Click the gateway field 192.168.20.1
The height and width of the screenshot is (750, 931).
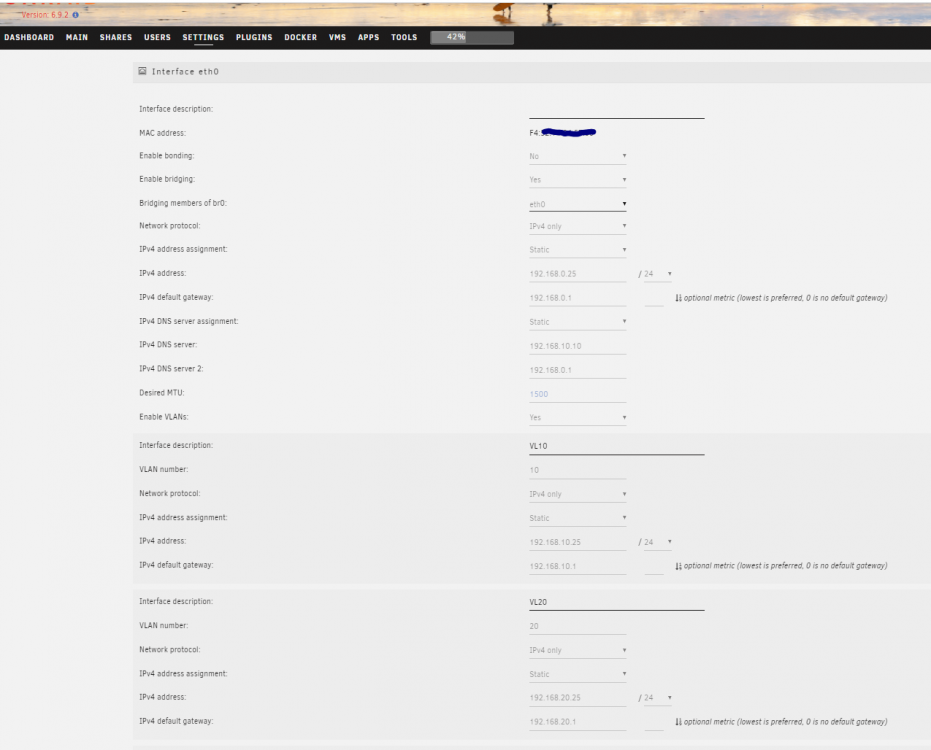click(578, 722)
